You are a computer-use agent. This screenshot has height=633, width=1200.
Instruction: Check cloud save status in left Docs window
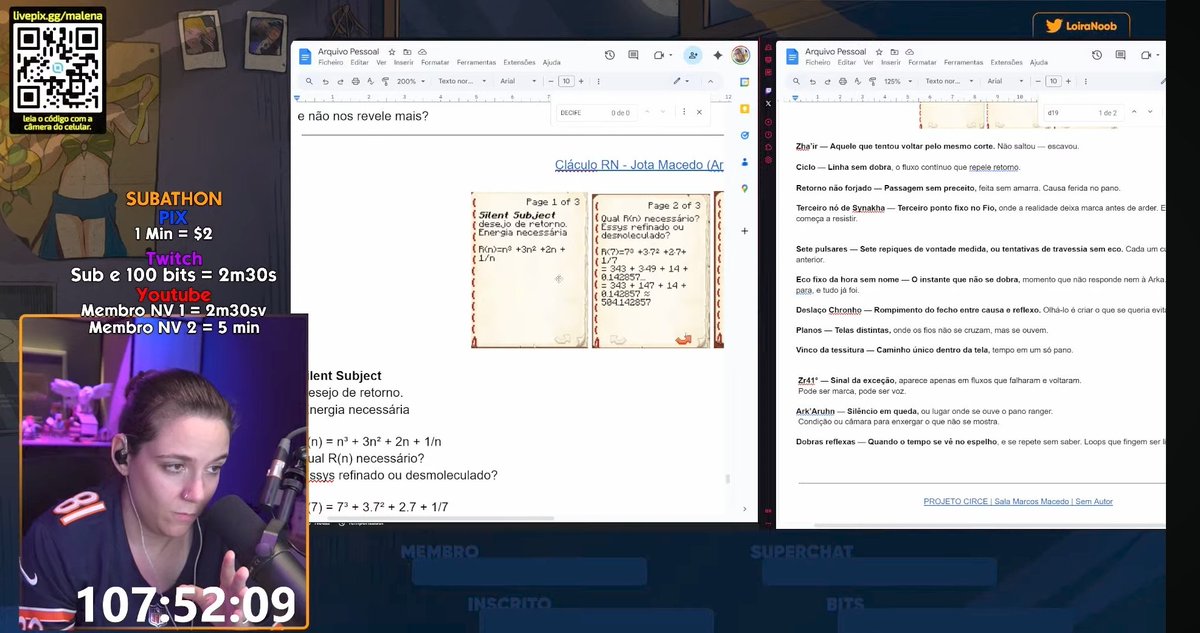(422, 51)
